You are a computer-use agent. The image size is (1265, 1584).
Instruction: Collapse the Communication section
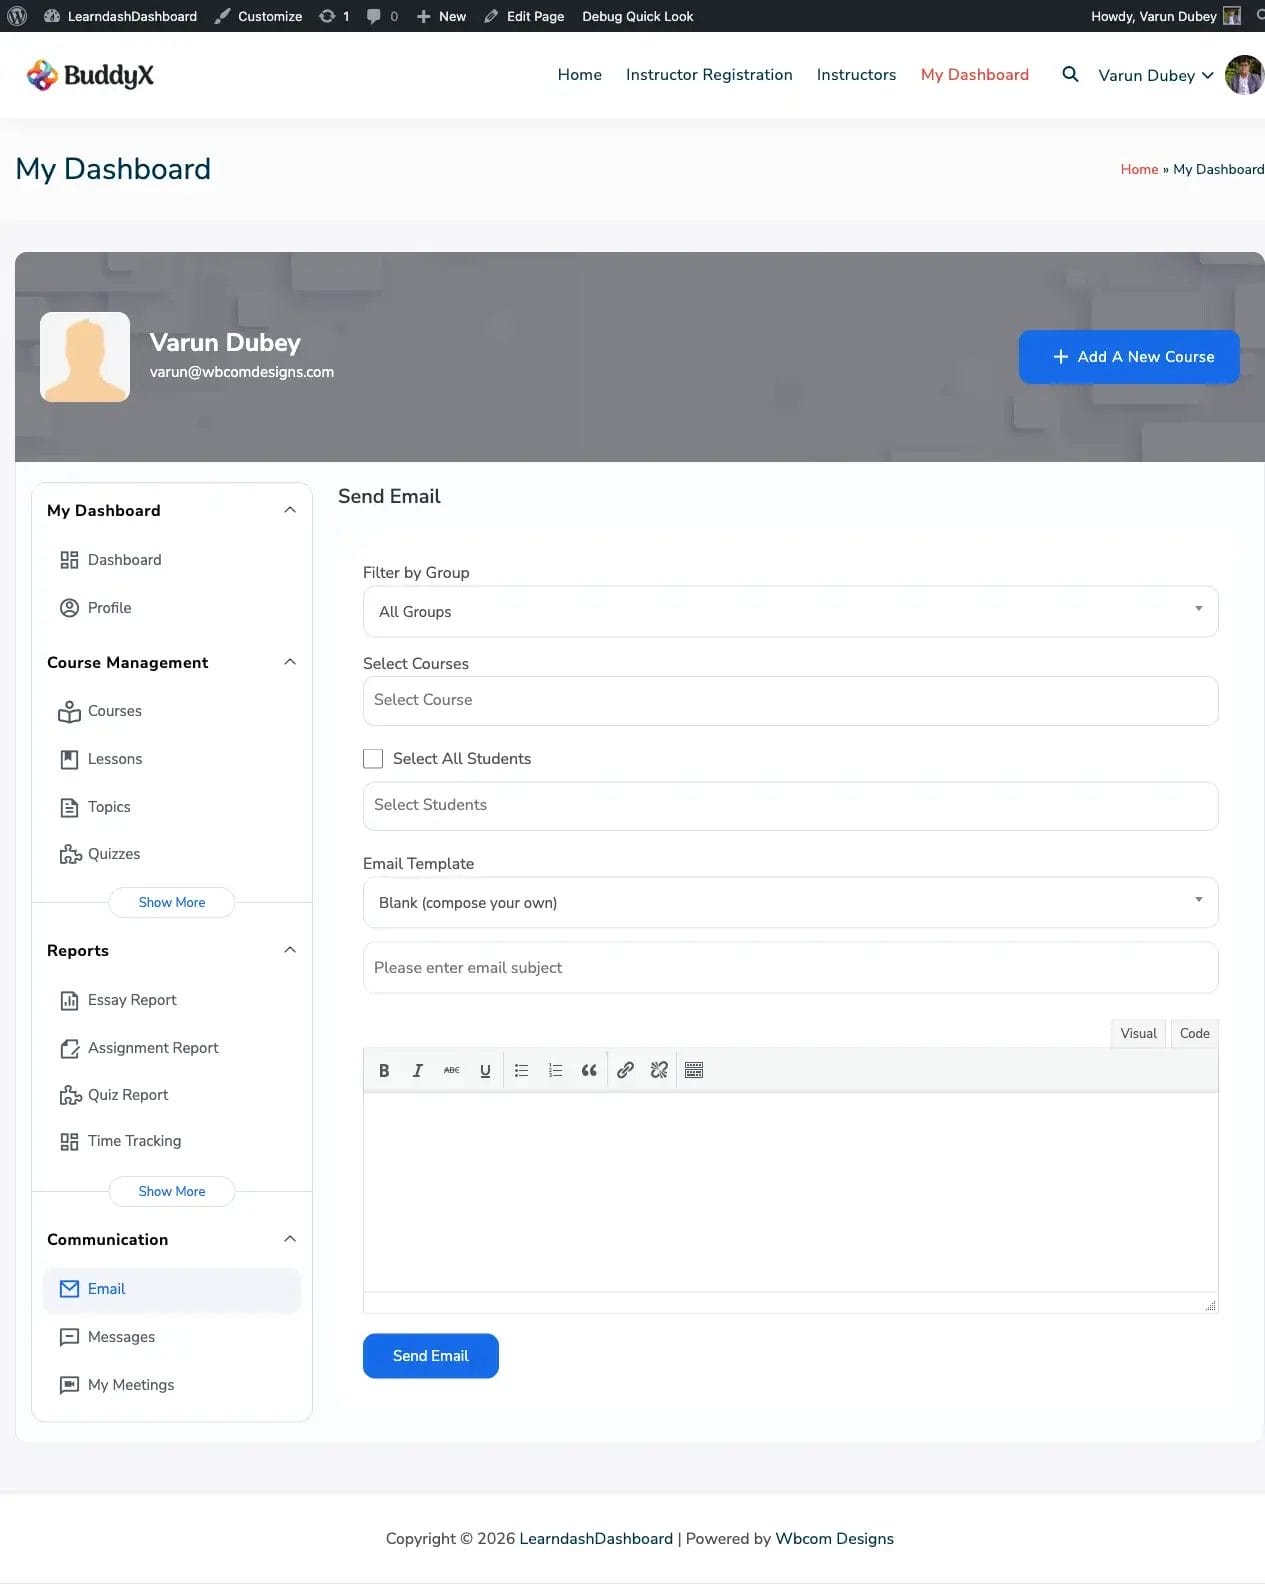click(x=290, y=1239)
